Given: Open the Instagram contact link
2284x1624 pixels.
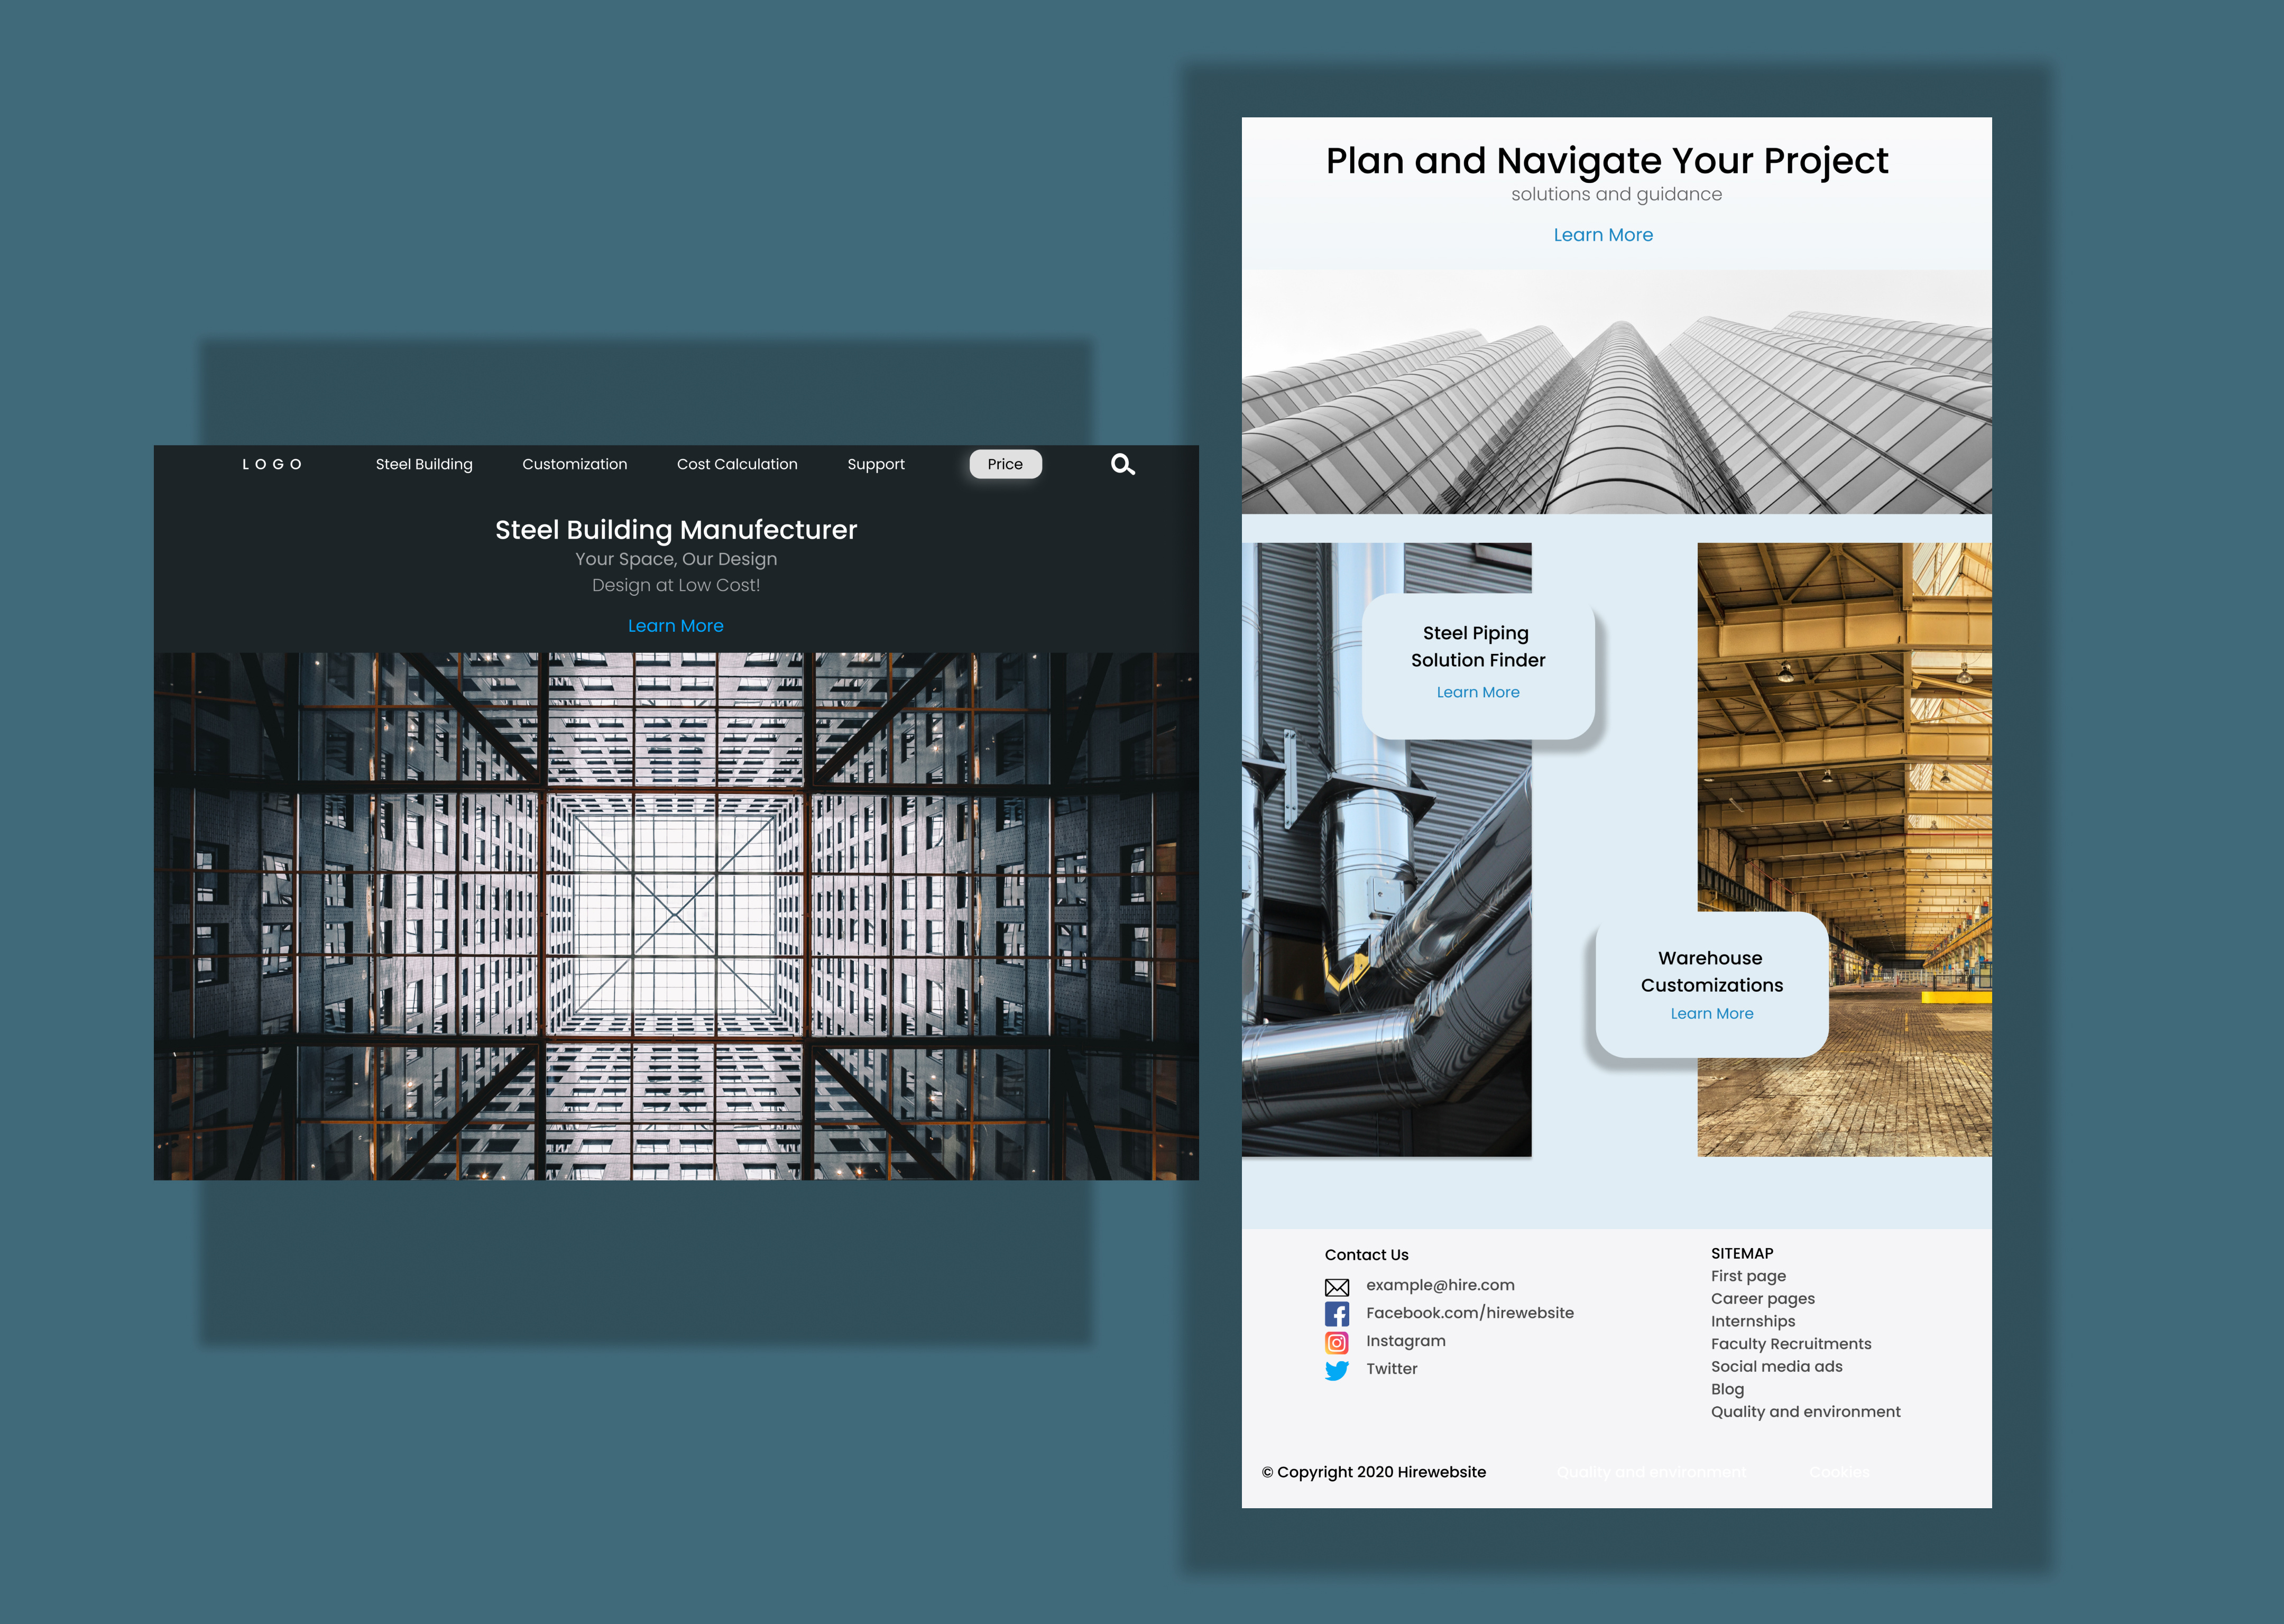Looking at the screenshot, I should point(1406,1341).
